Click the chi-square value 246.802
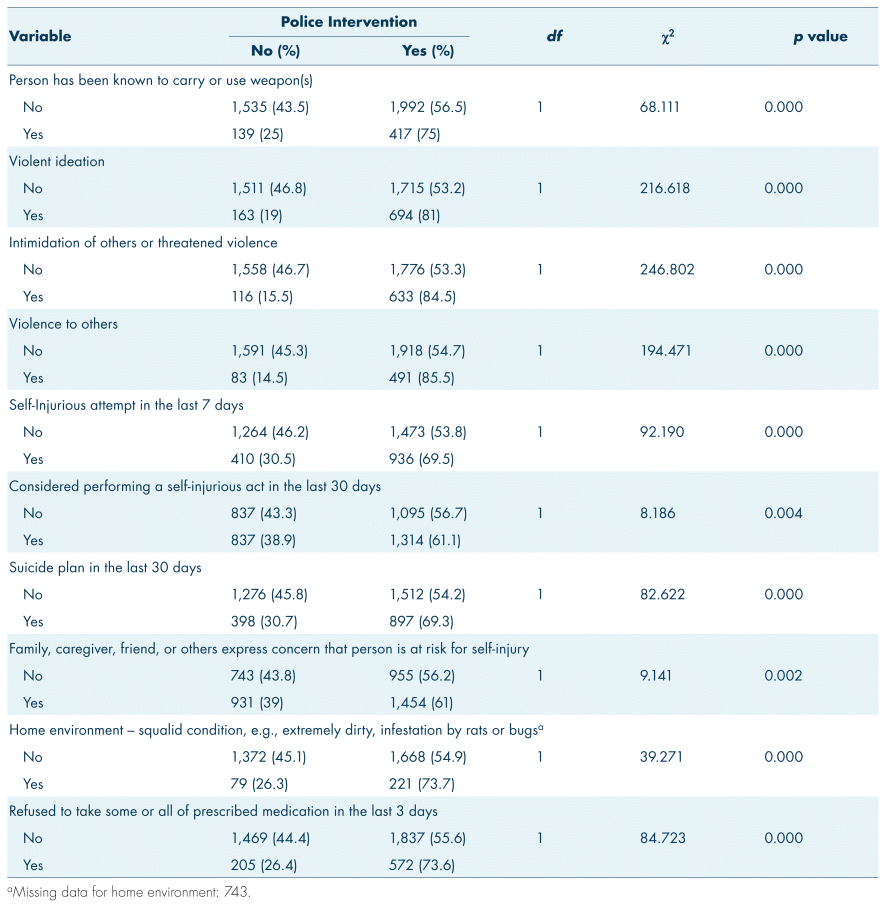886x908 pixels. coord(667,269)
